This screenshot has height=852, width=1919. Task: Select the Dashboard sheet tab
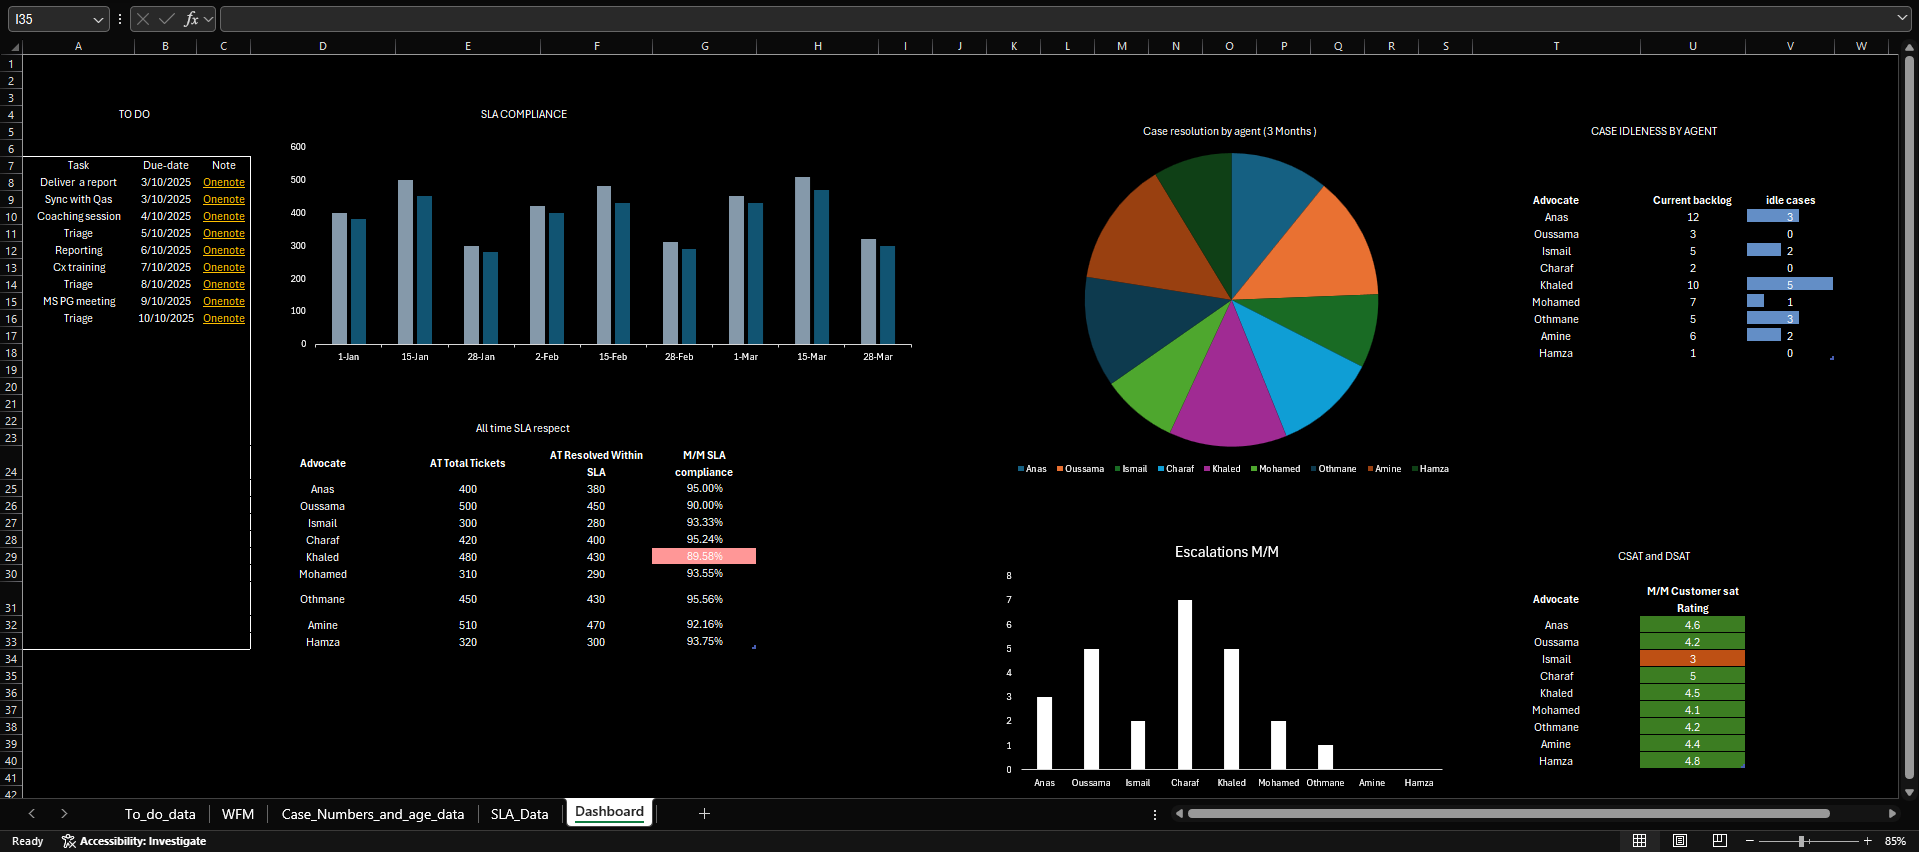609,812
